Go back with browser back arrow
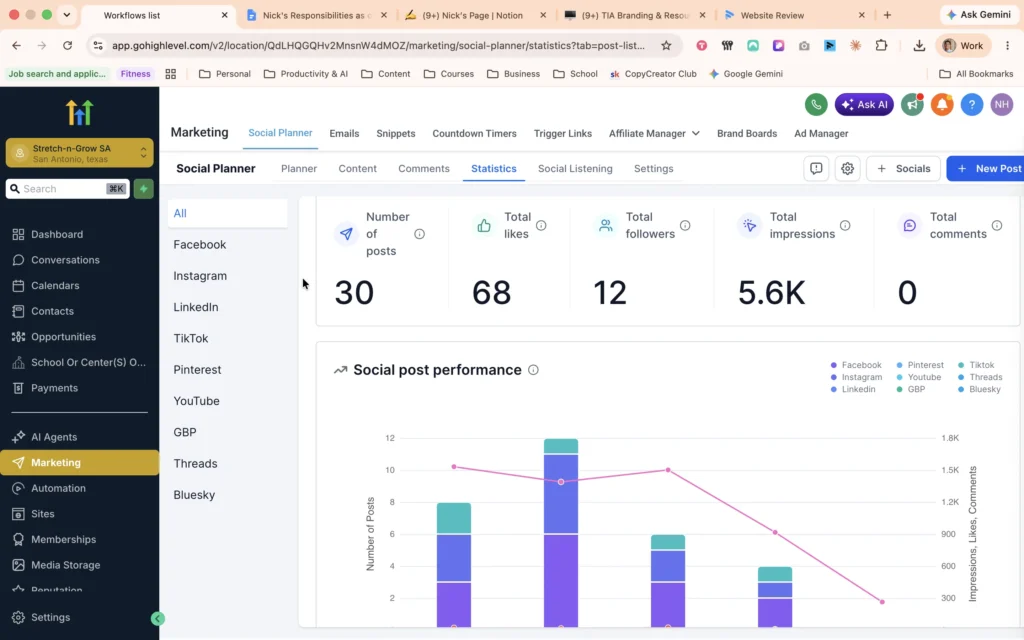 (16, 46)
